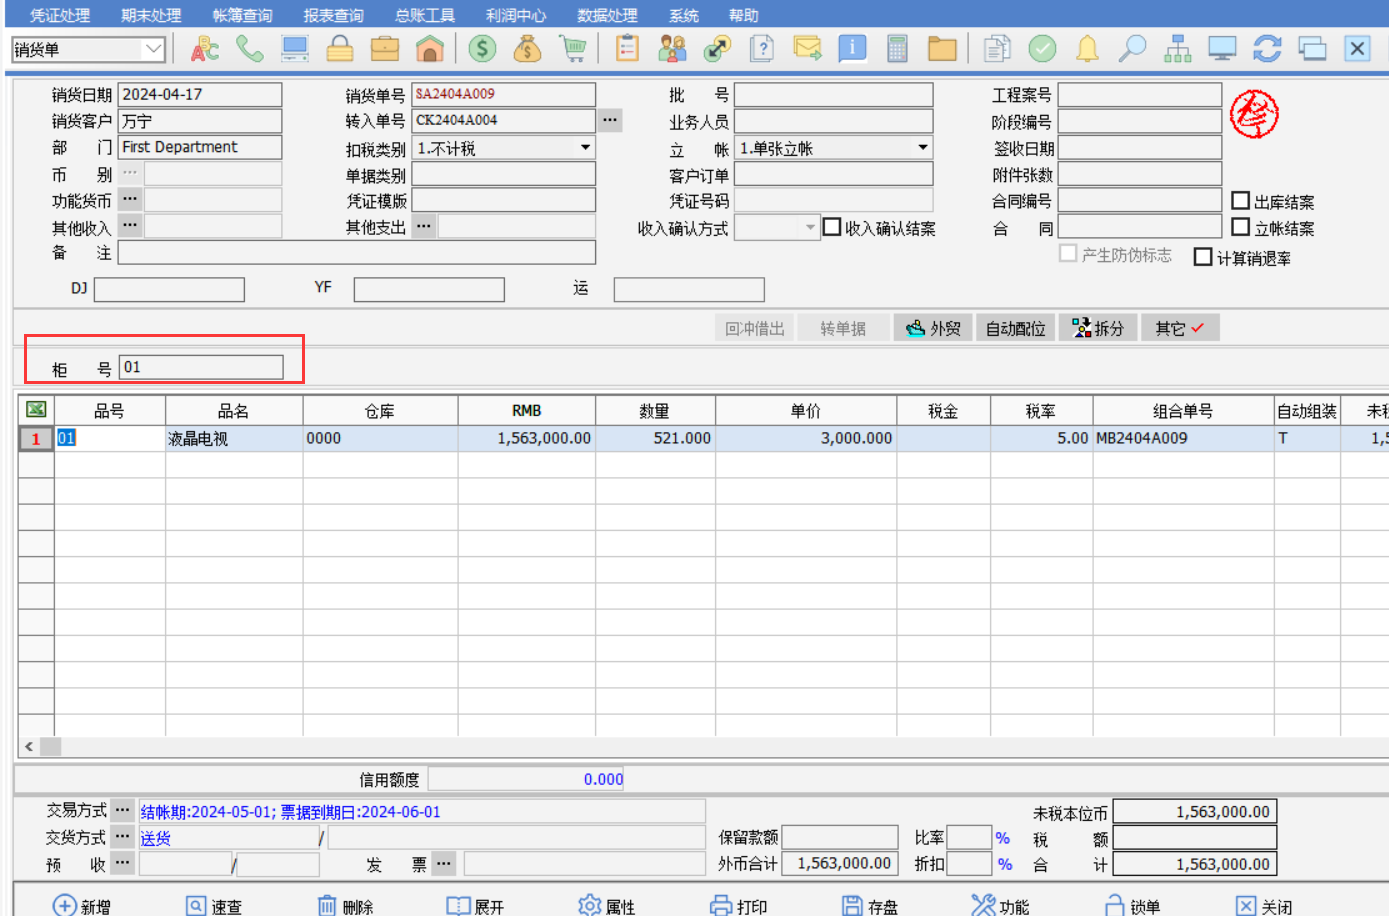Open the home icon in toolbar
Viewport: 1389px width, 916px height.
(x=430, y=48)
